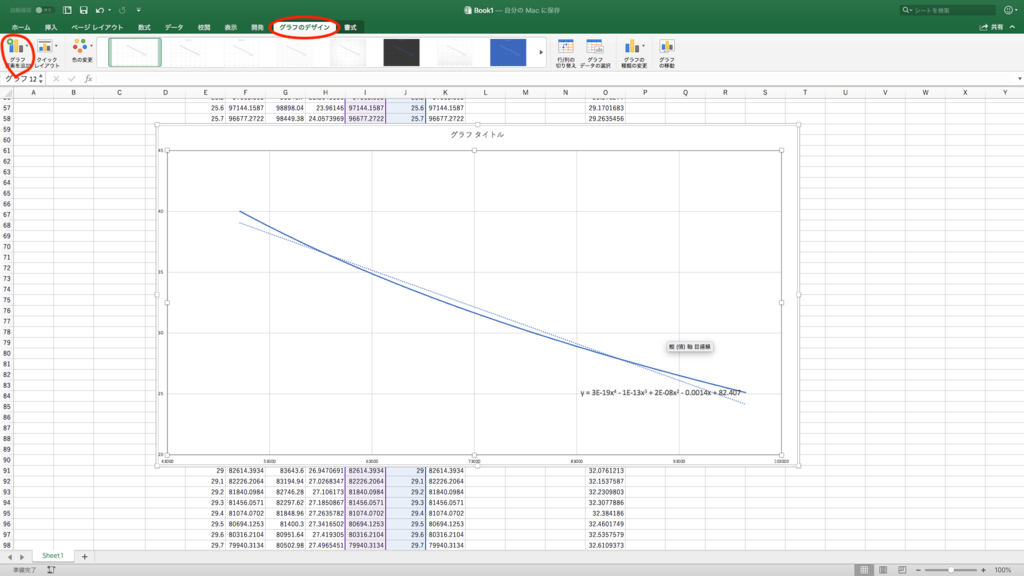Click the Undo icon in title bar

coord(99,10)
